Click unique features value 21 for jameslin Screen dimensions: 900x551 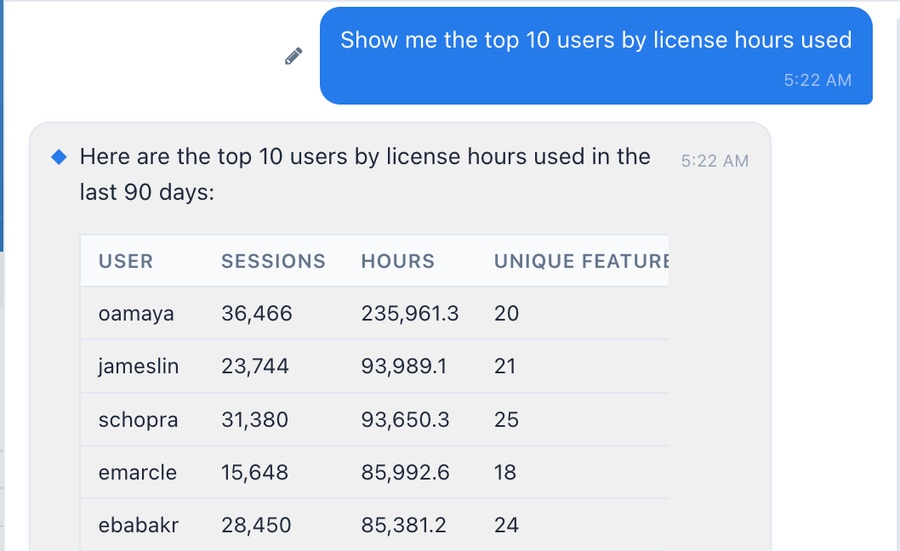505,366
